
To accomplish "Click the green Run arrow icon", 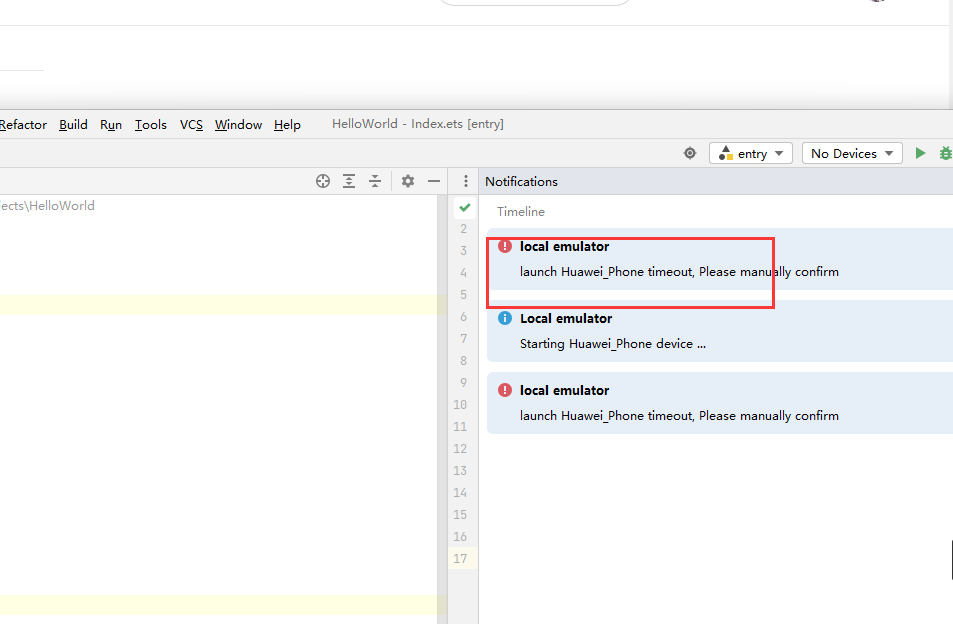I will click(x=920, y=153).
